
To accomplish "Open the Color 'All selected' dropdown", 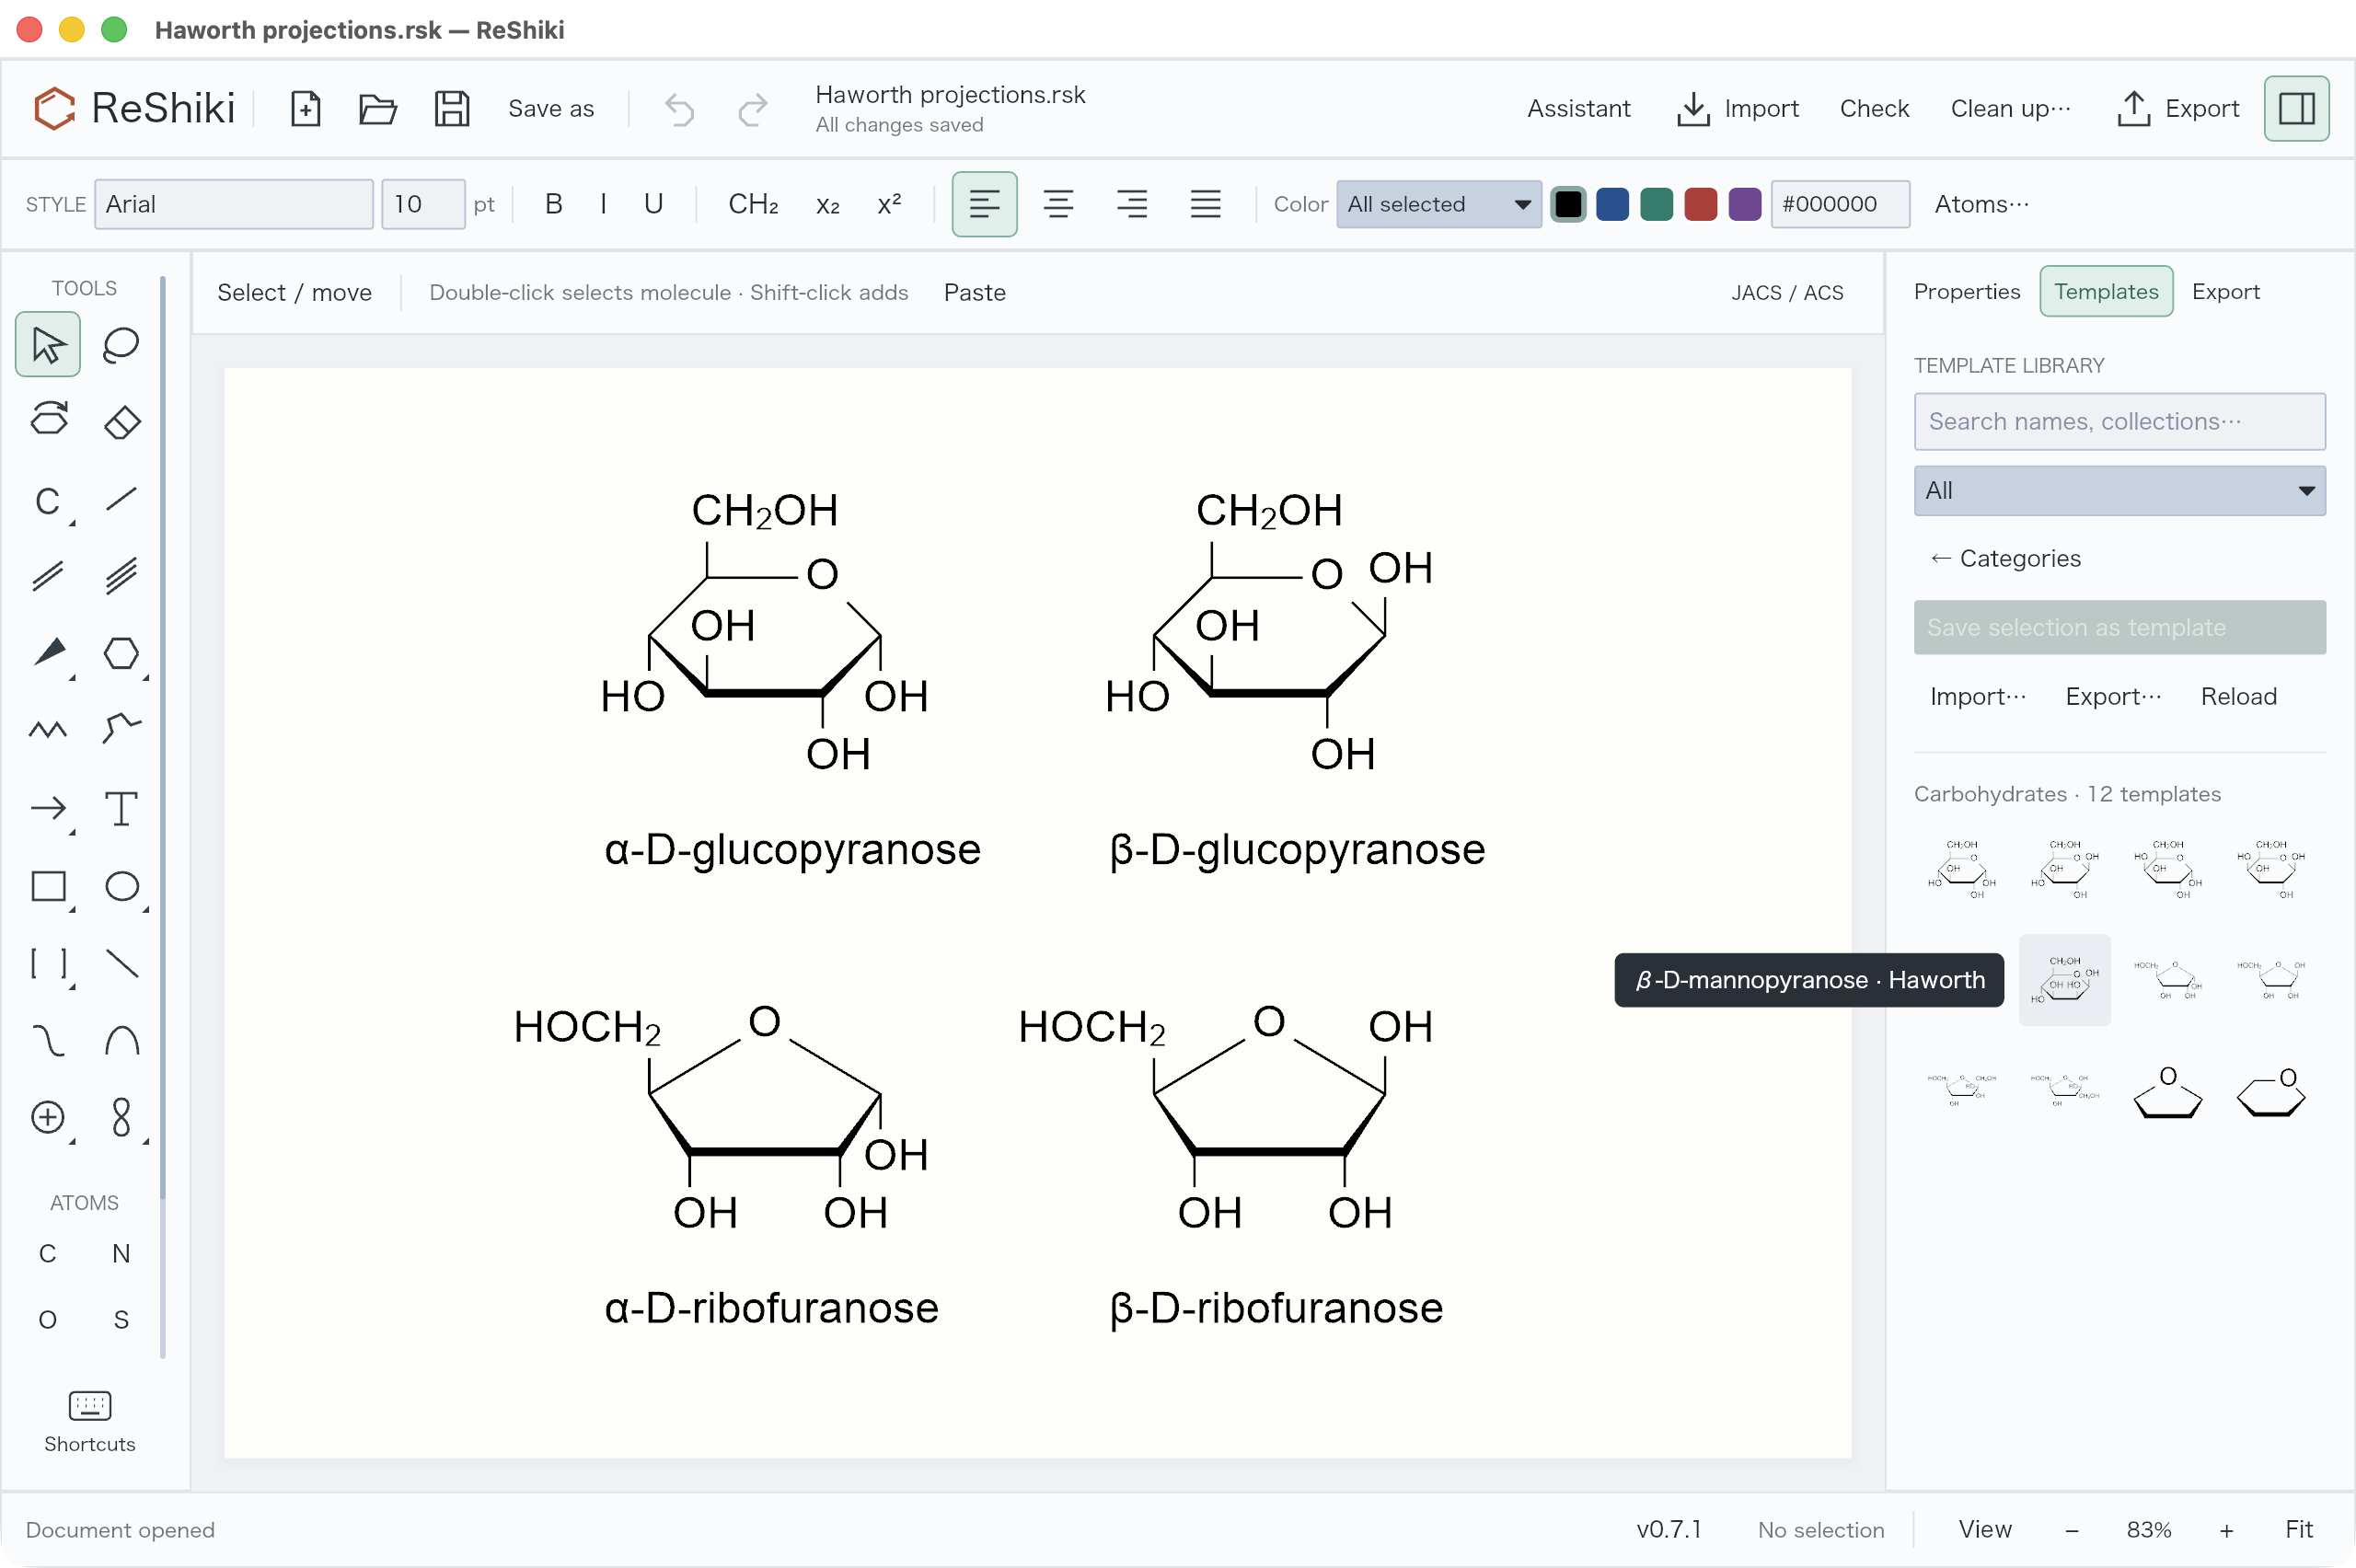I will (x=1439, y=204).
